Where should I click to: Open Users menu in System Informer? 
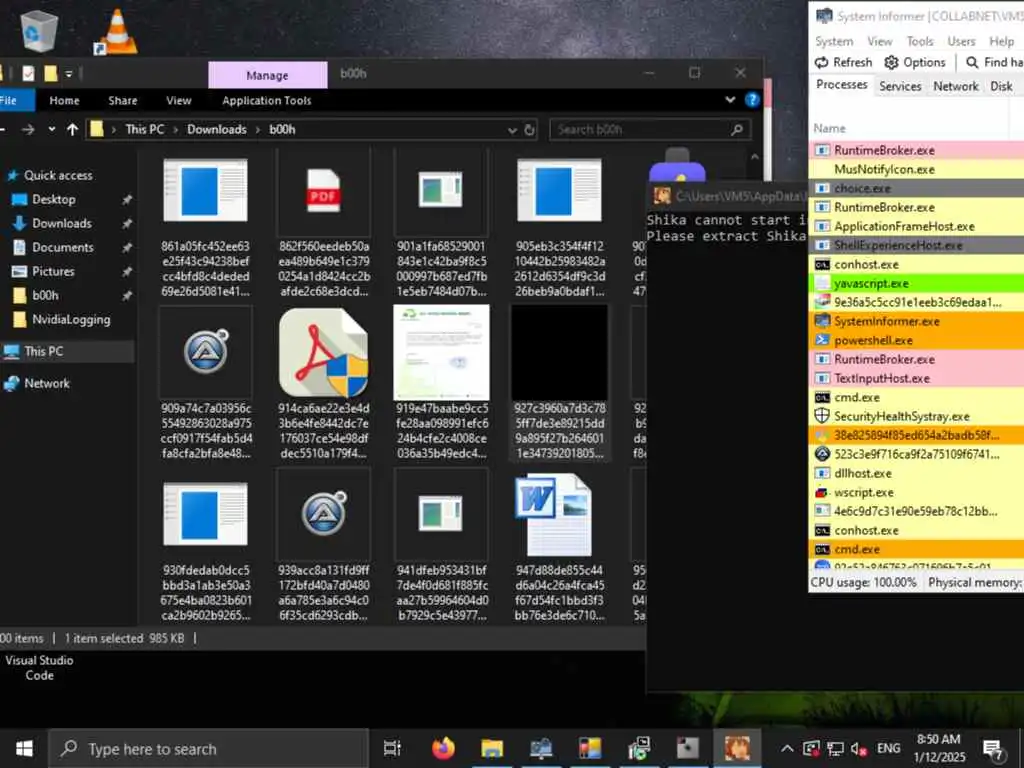(x=961, y=41)
